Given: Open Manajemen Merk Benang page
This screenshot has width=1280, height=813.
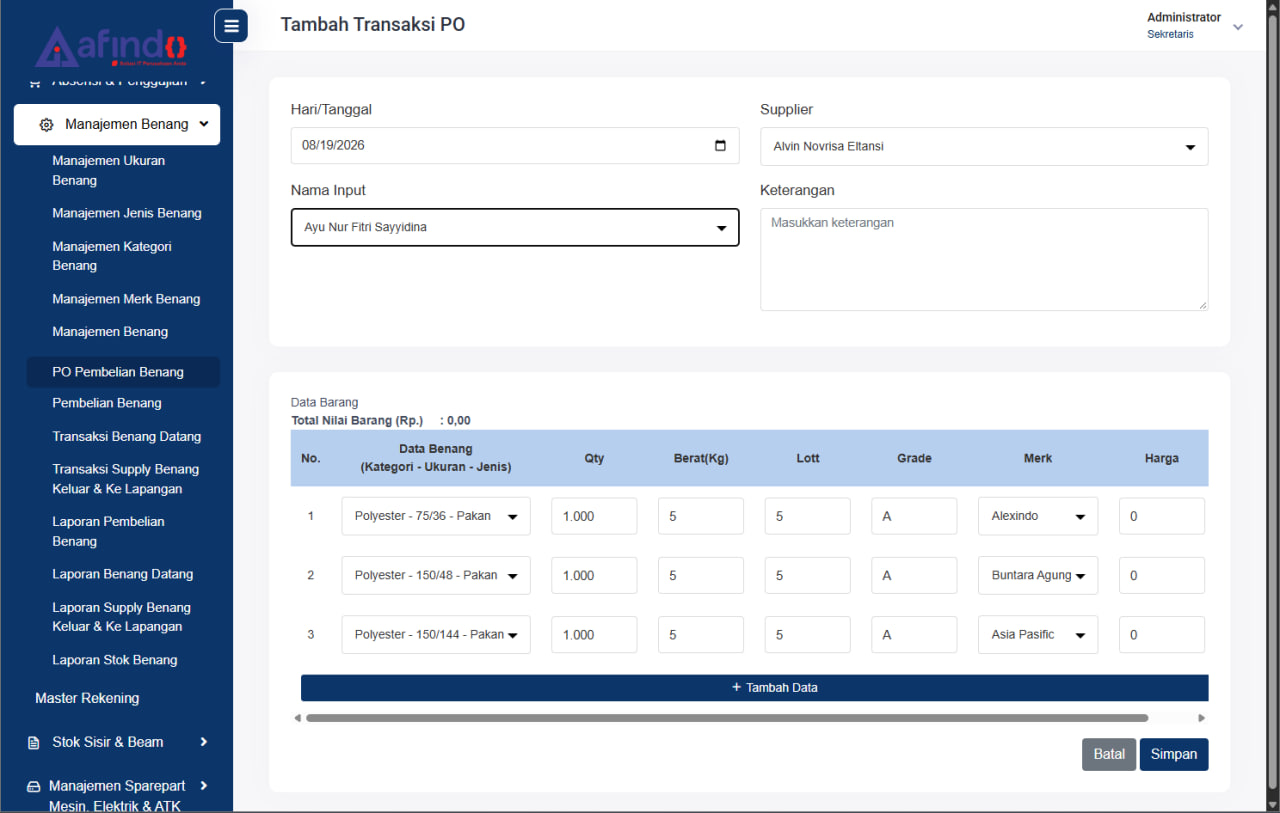Looking at the screenshot, I should click(126, 299).
